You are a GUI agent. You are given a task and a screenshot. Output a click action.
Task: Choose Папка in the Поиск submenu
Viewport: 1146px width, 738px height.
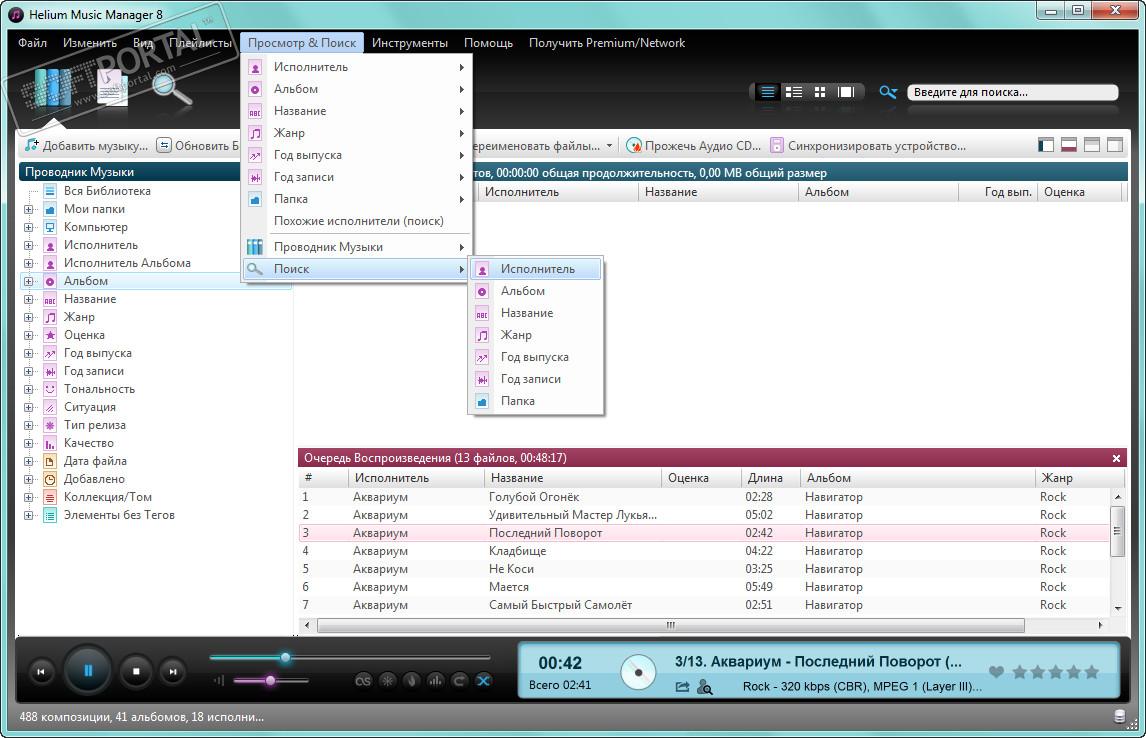pos(536,400)
